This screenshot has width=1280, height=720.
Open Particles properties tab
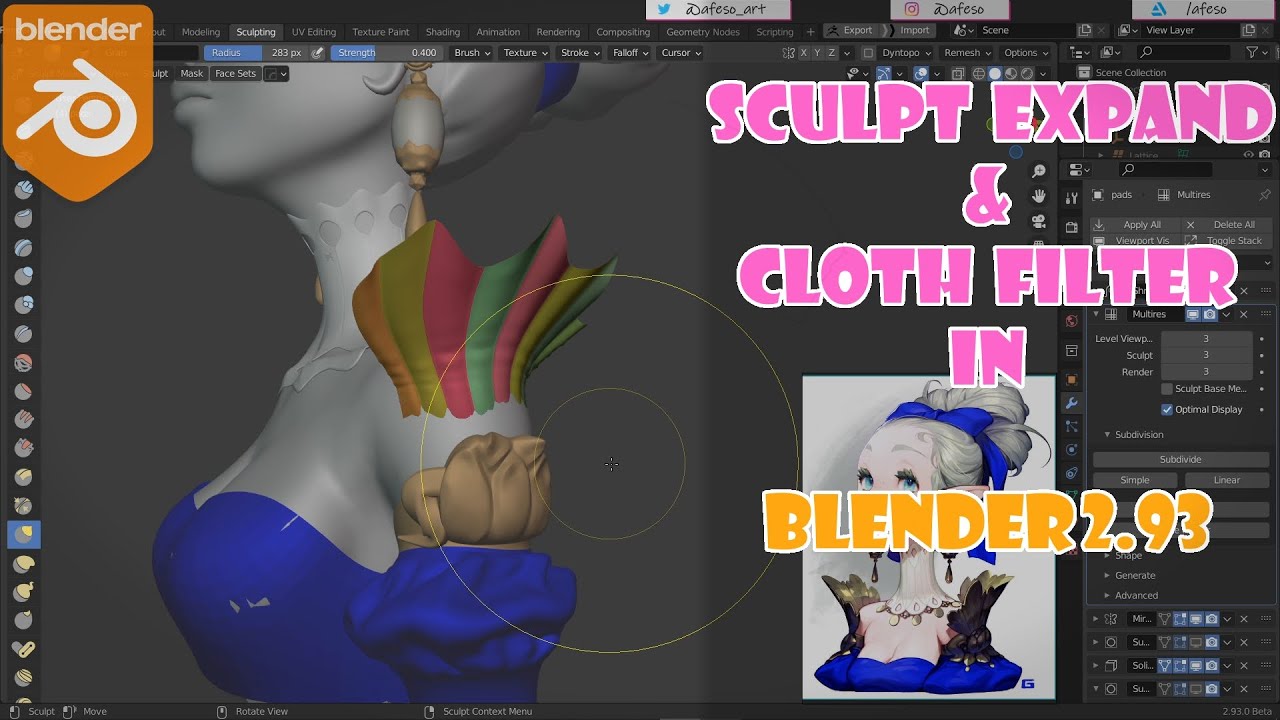pyautogui.click(x=1072, y=428)
